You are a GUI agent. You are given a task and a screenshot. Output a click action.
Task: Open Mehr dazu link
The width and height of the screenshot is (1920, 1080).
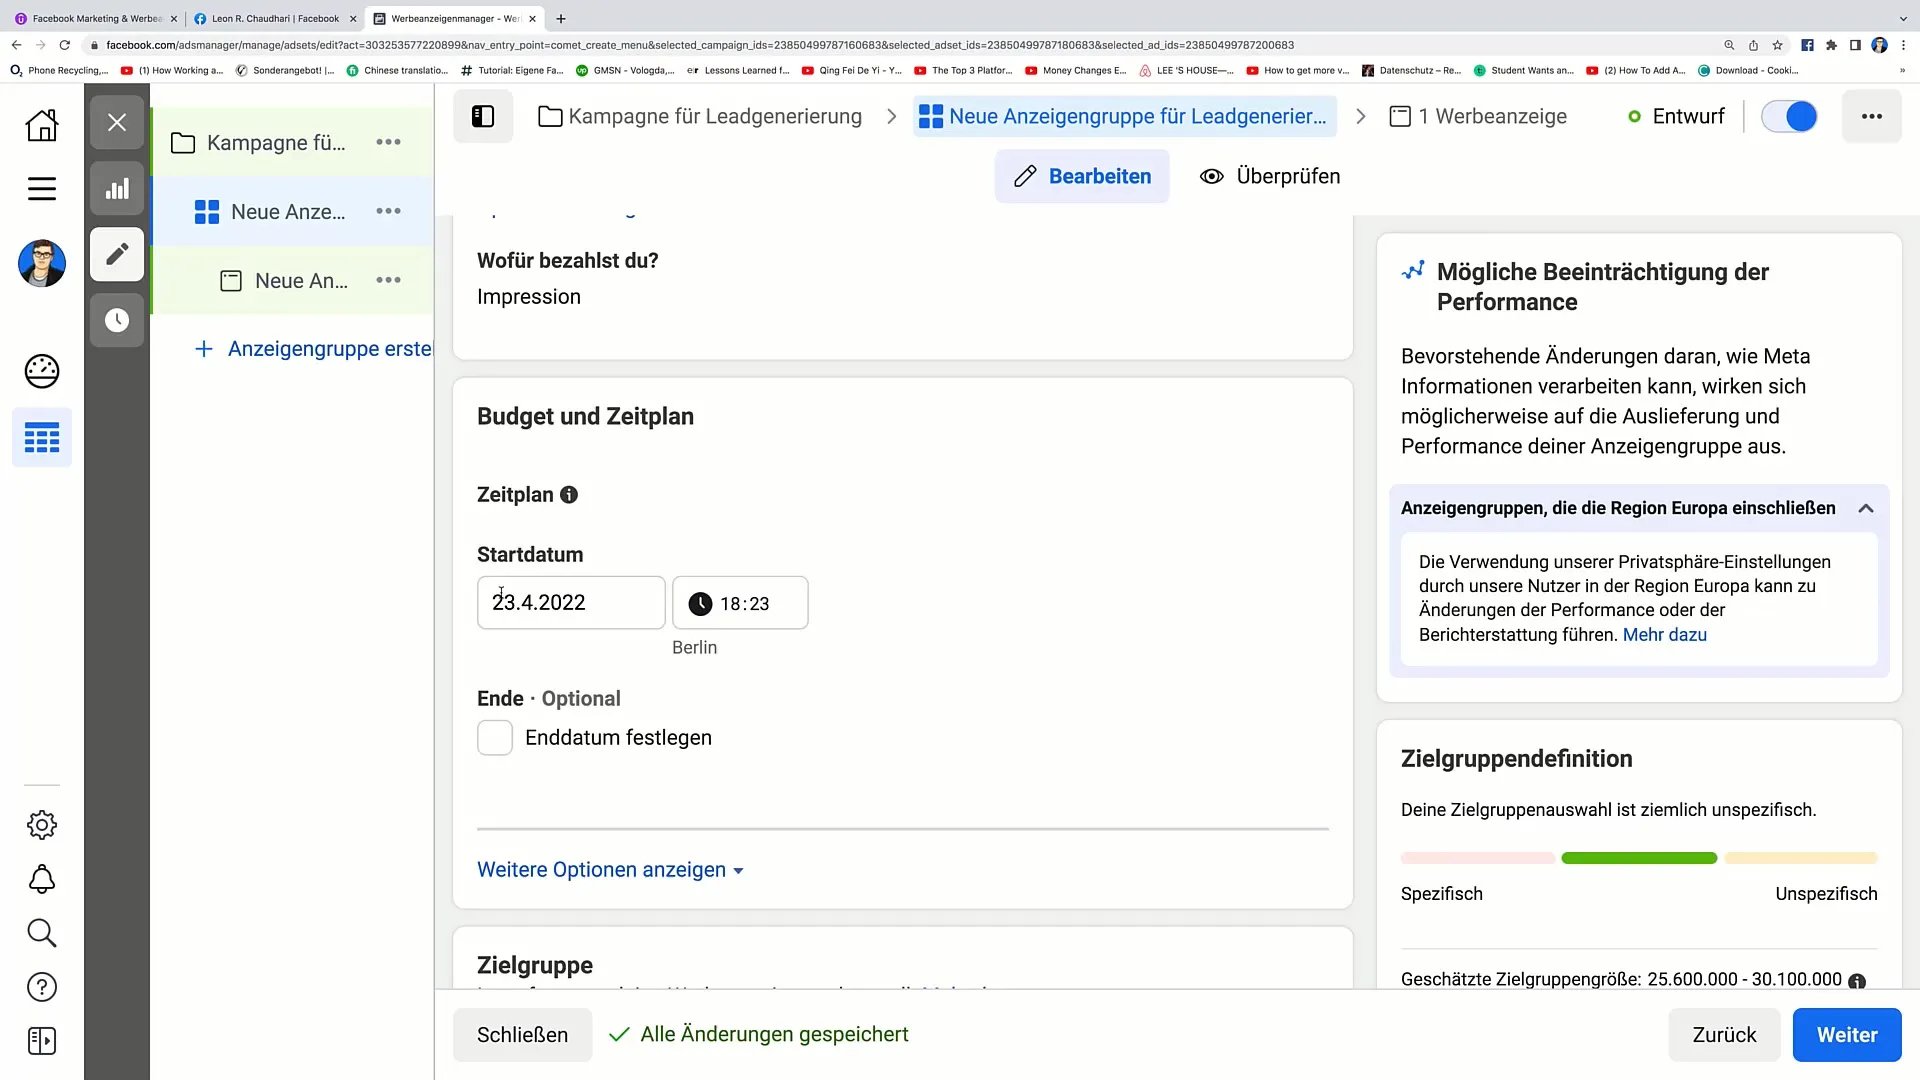click(1664, 635)
